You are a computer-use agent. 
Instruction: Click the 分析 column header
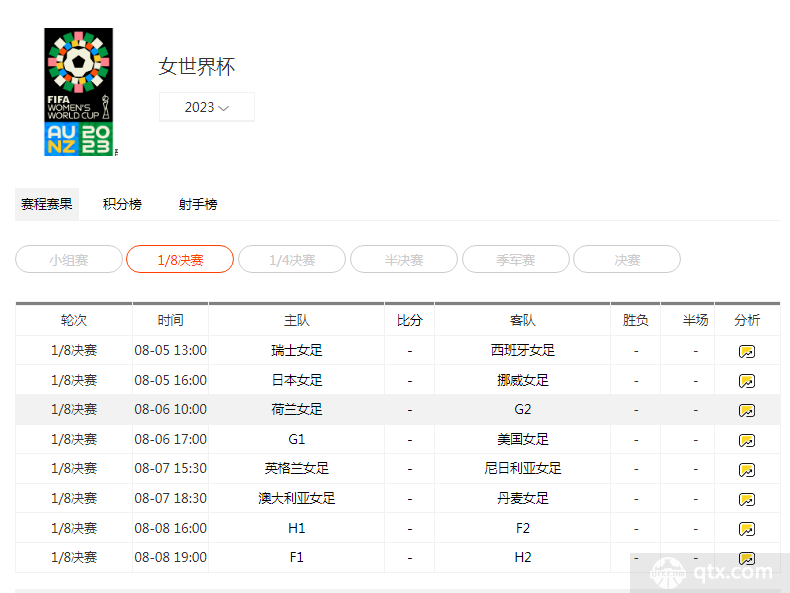click(747, 320)
